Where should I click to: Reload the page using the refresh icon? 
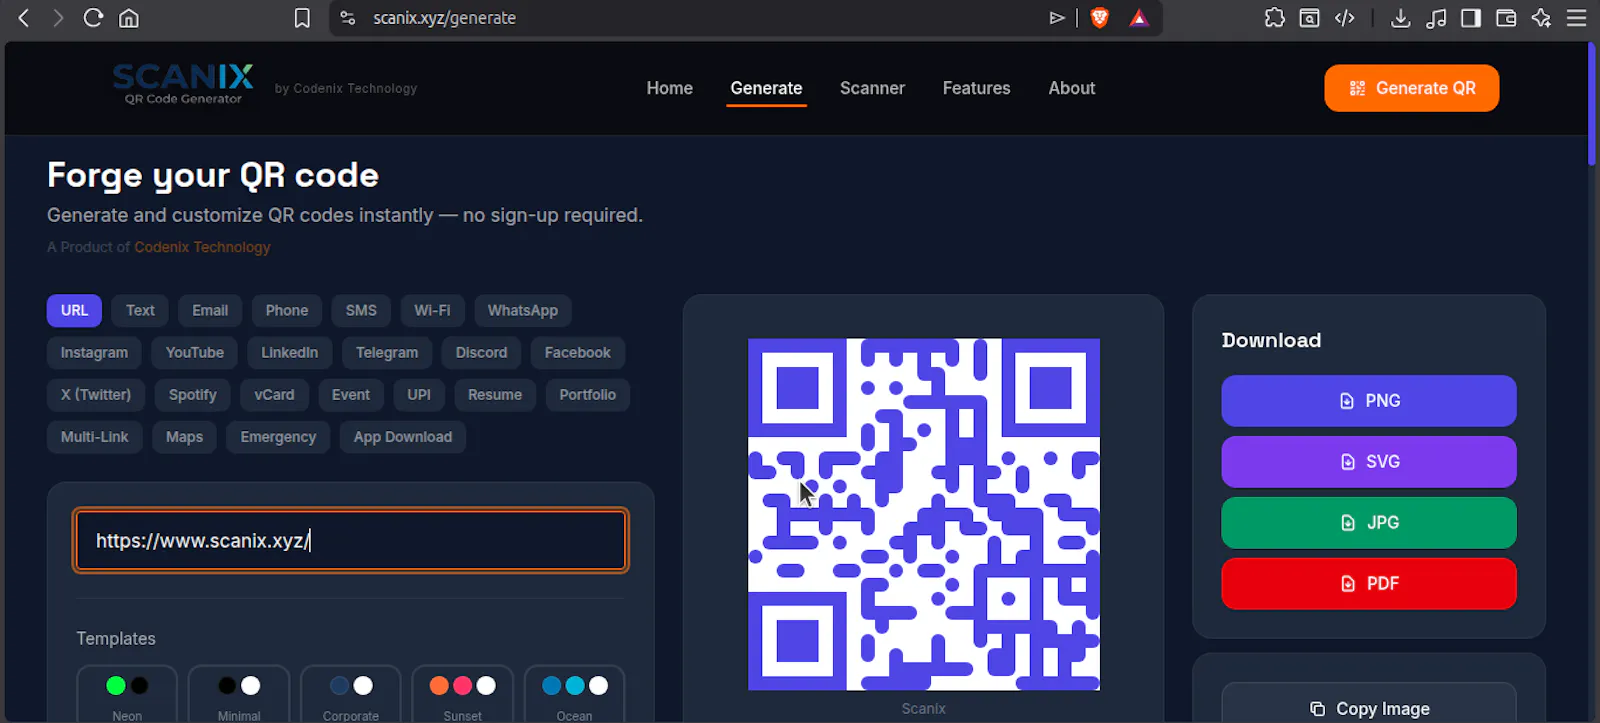(x=93, y=18)
